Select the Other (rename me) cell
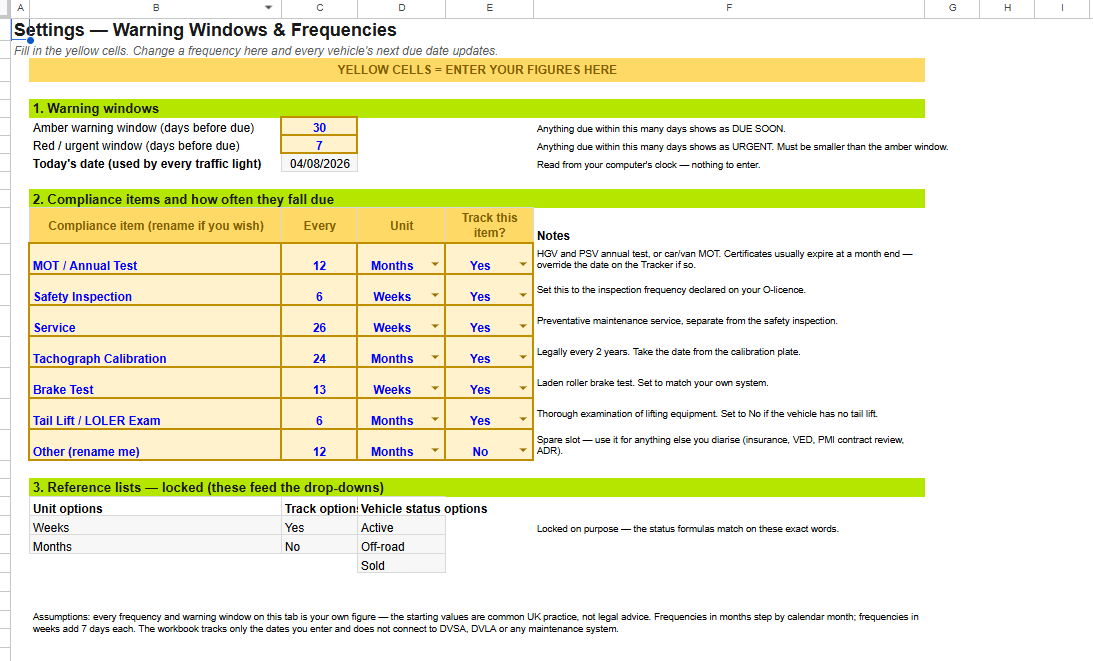This screenshot has width=1093, height=661. pyautogui.click(x=155, y=445)
